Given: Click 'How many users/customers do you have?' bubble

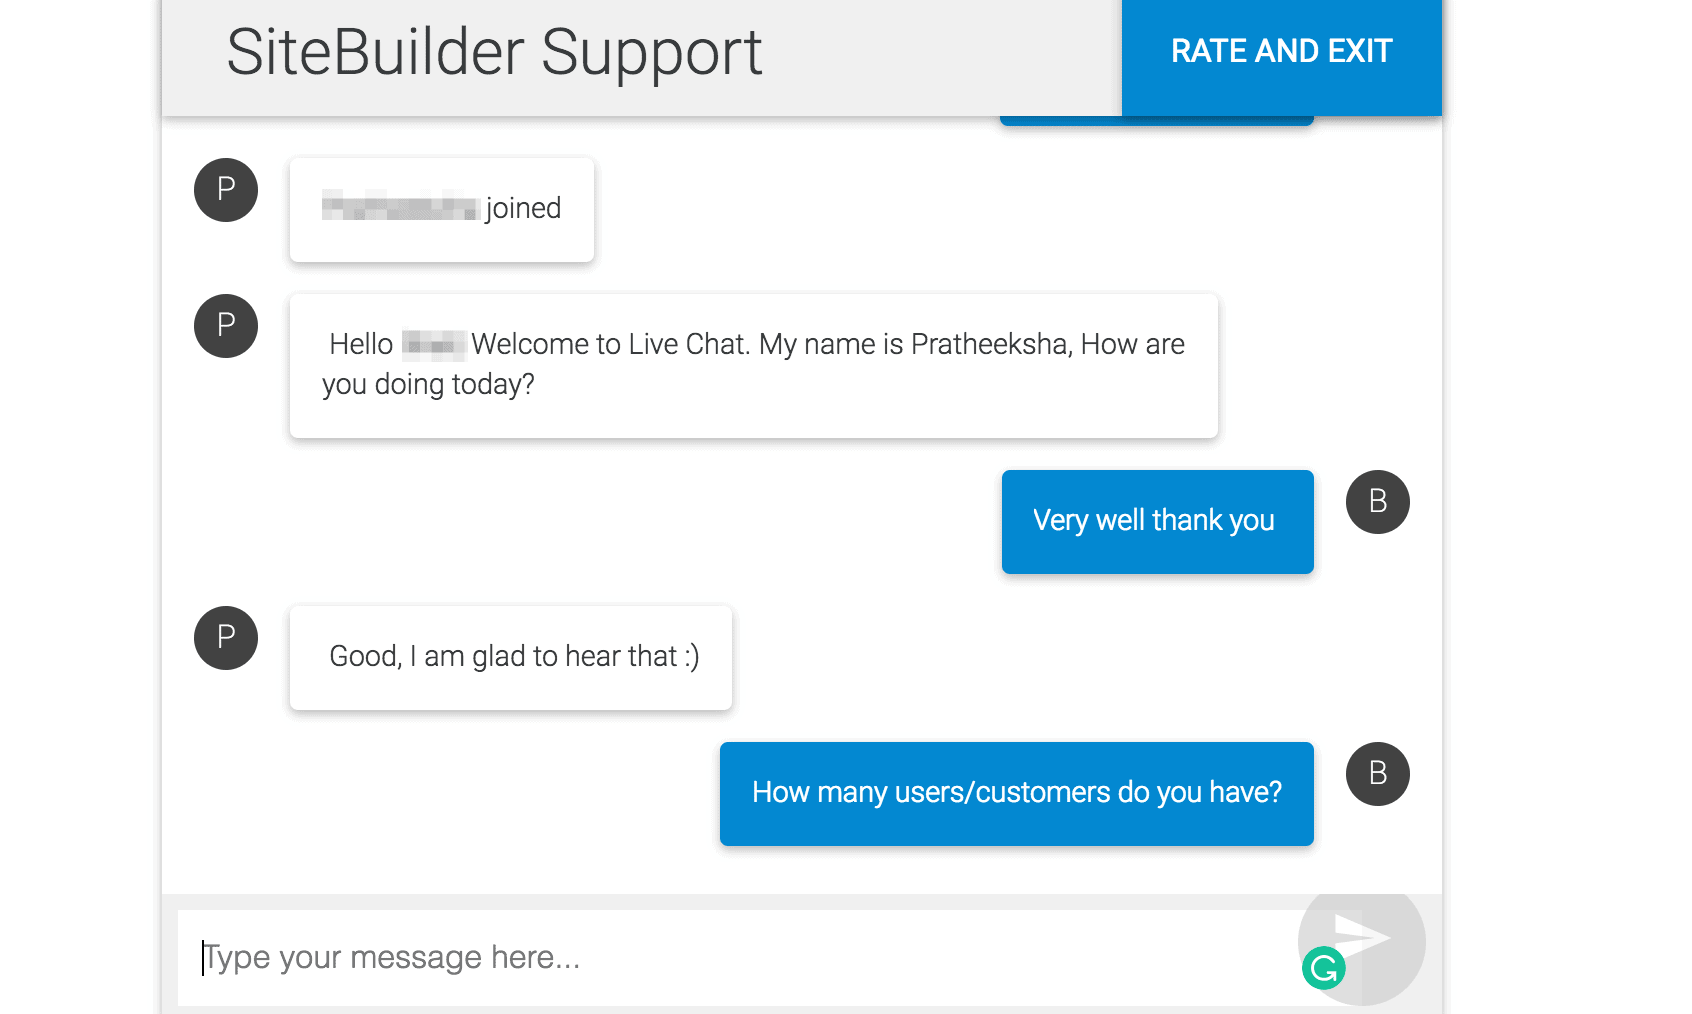Looking at the screenshot, I should [x=1017, y=794].
